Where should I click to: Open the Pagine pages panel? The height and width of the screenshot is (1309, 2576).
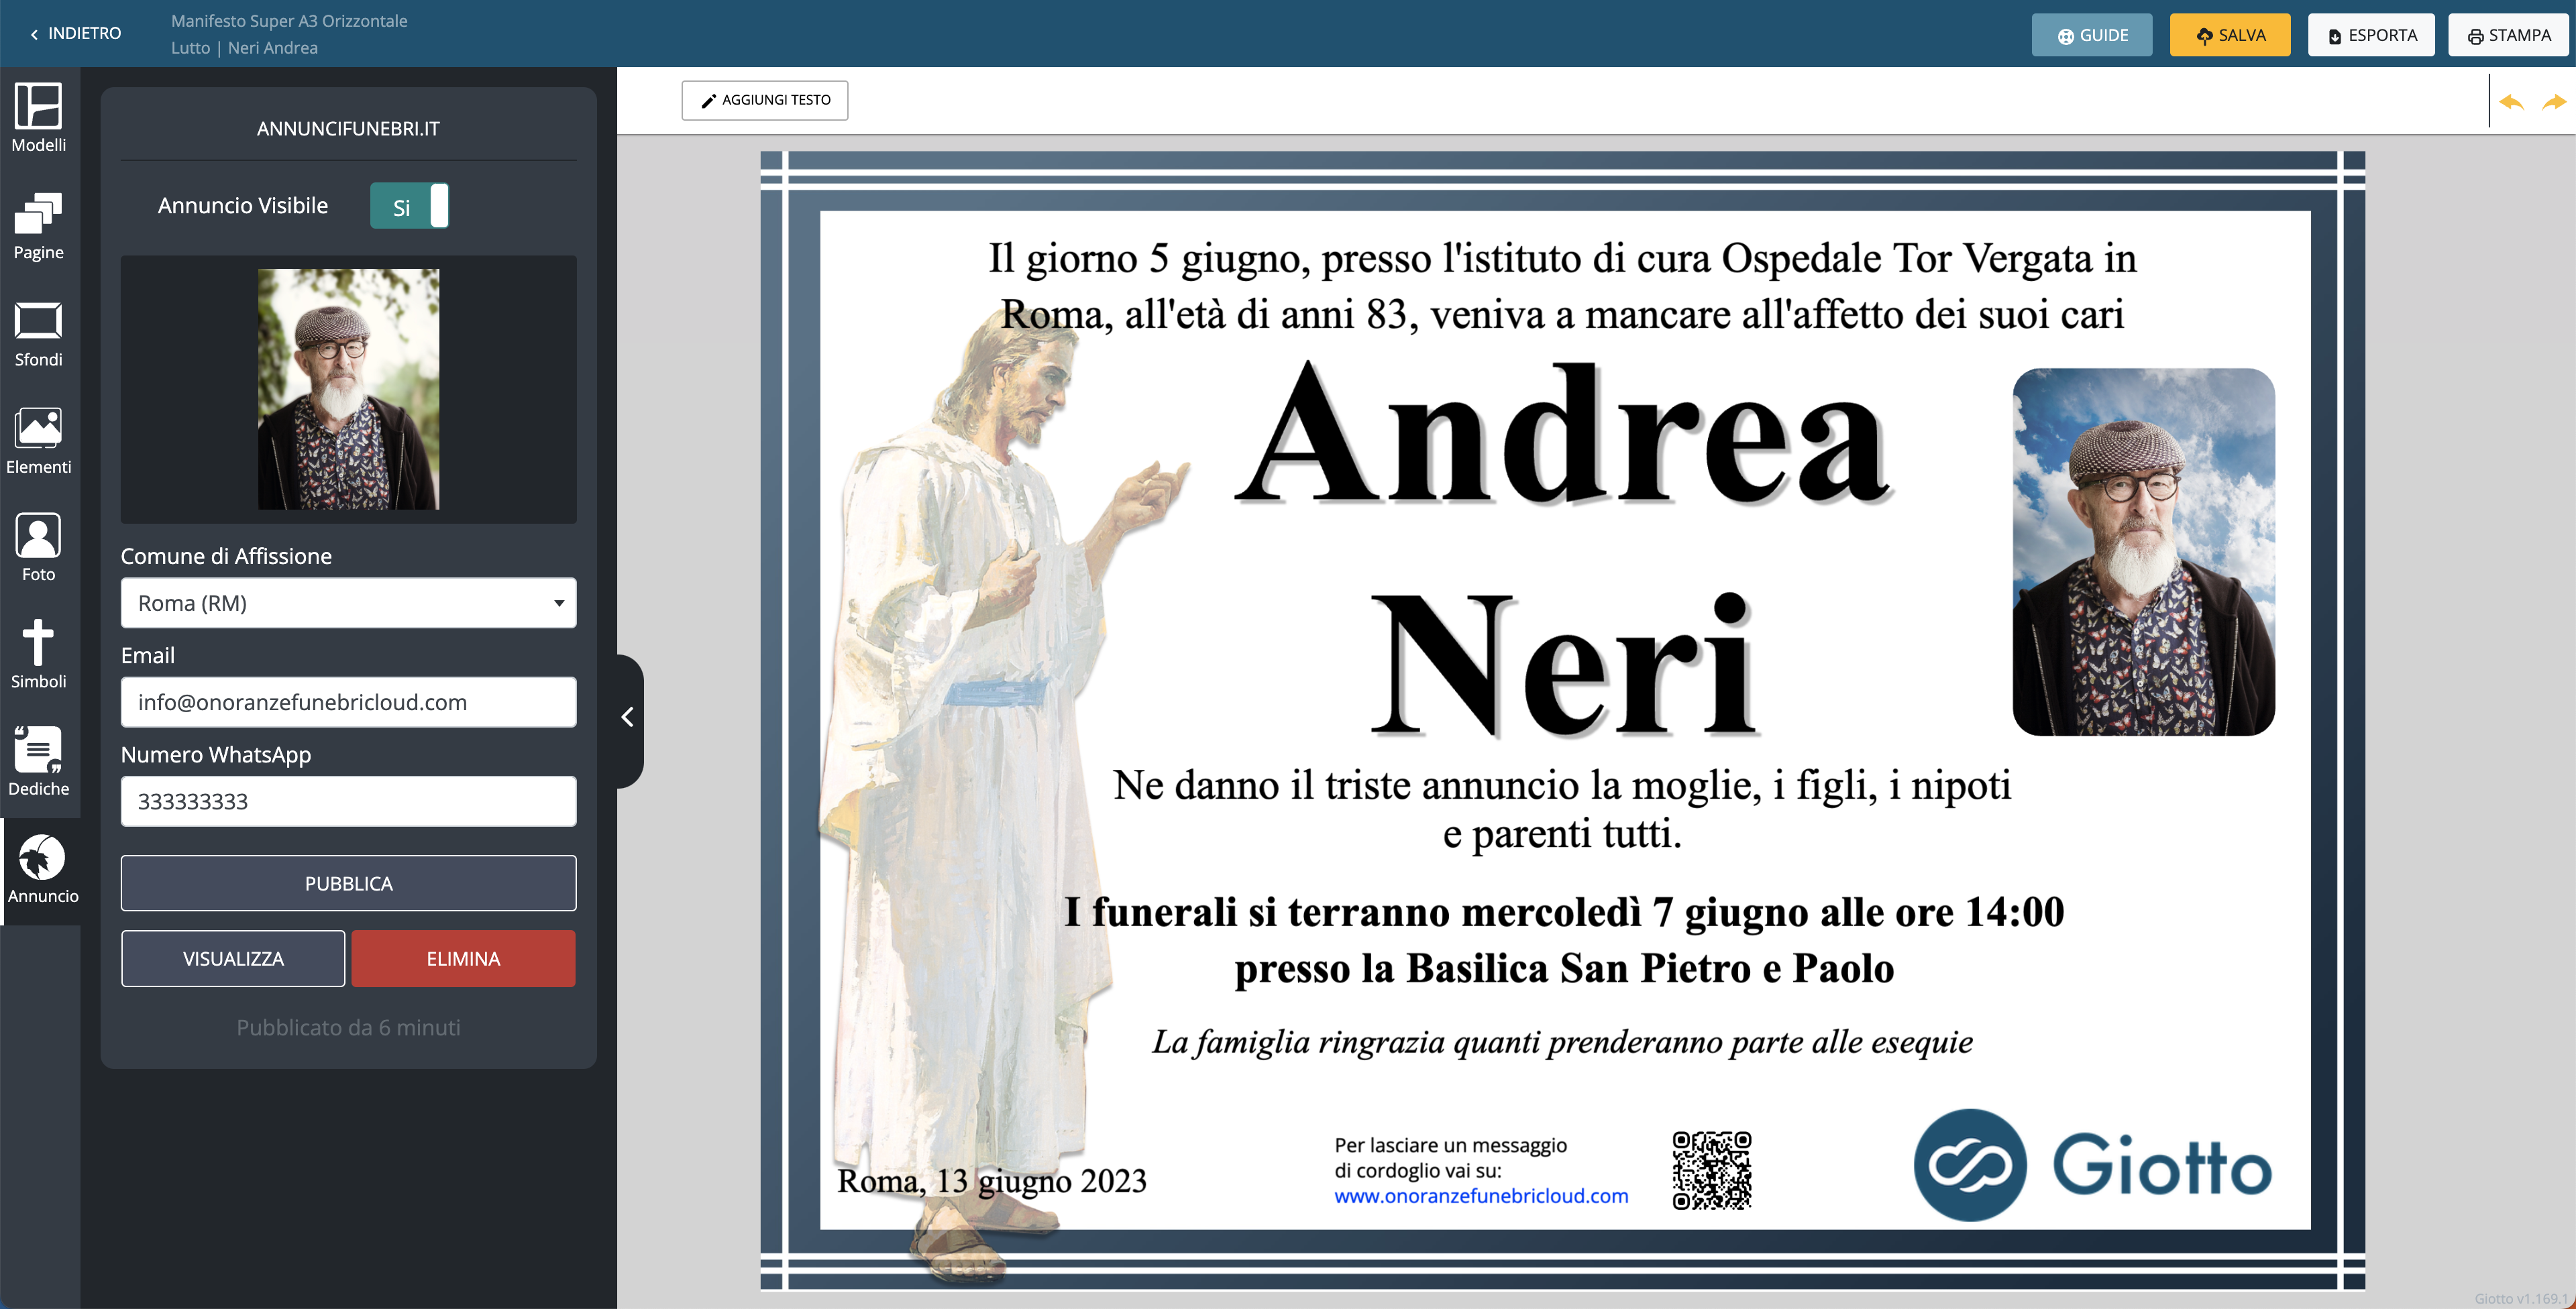pos(38,225)
